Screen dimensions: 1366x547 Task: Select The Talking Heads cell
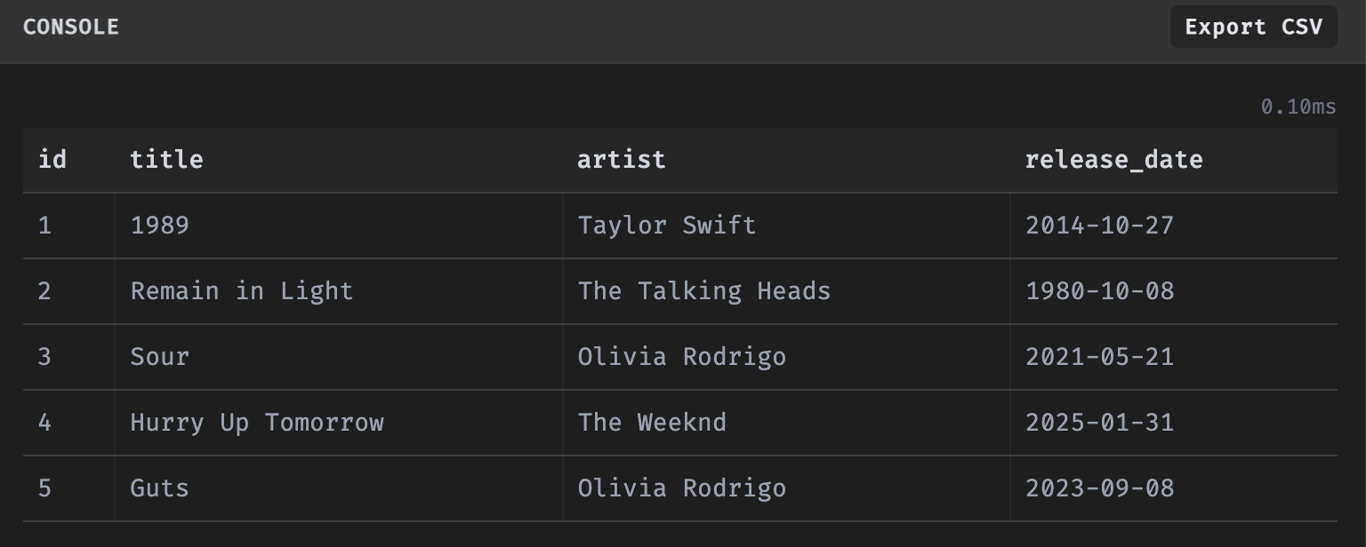coord(704,291)
